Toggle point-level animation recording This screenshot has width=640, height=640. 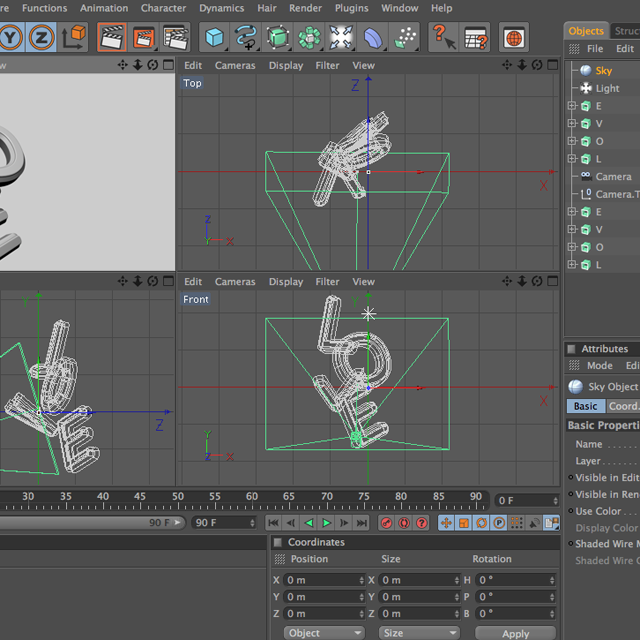pyautogui.click(x=517, y=523)
